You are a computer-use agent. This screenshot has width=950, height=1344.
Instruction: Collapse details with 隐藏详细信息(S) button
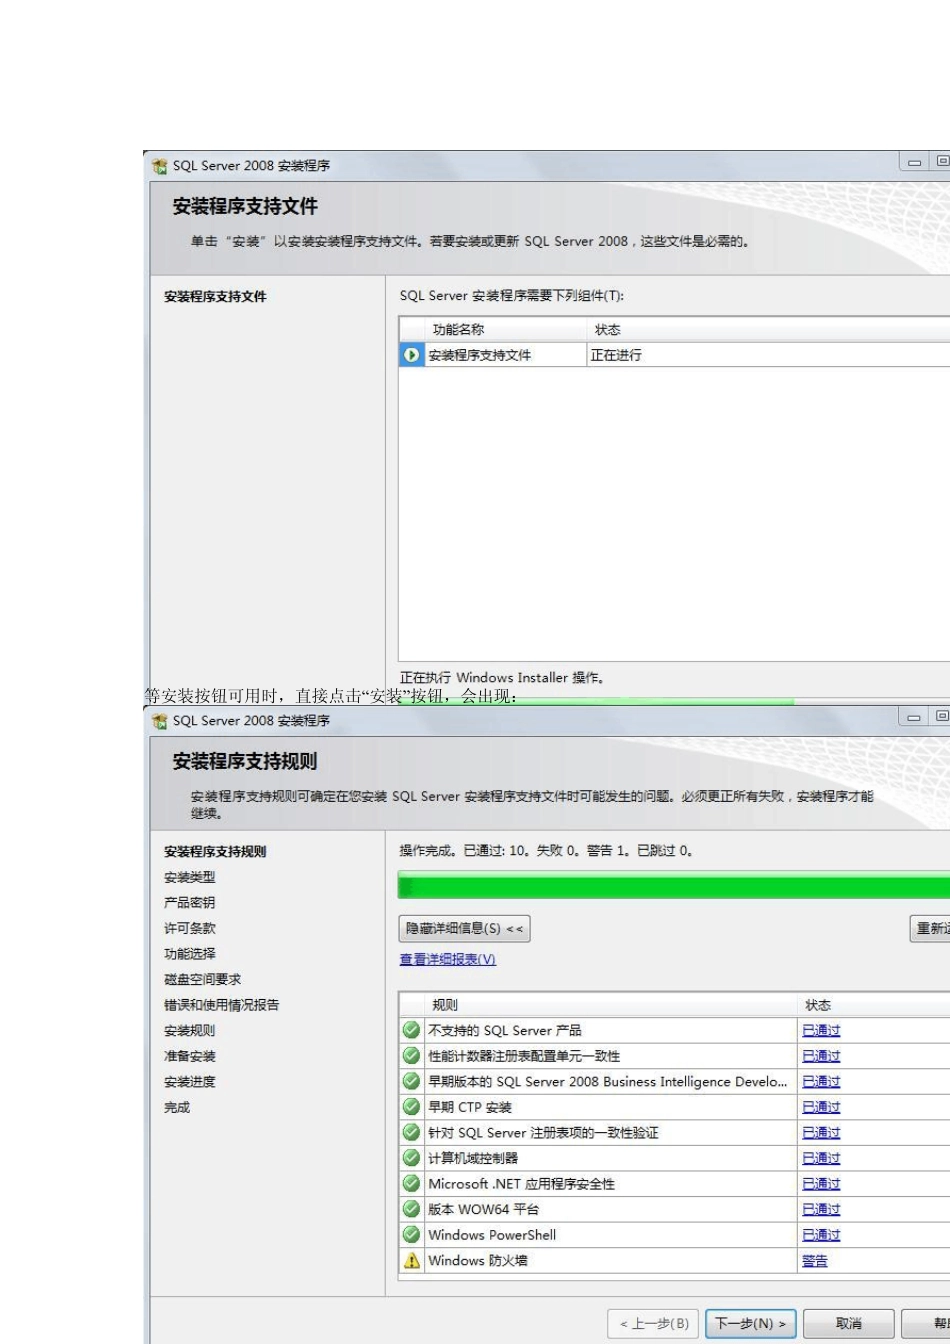[464, 929]
